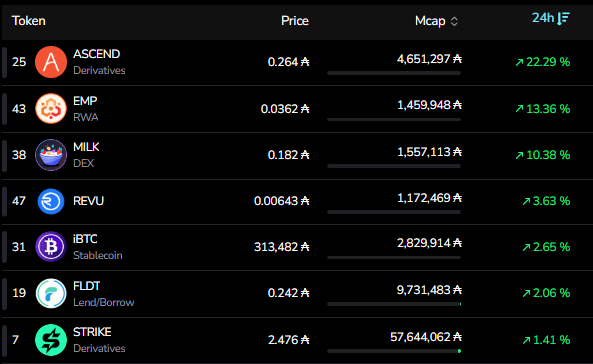Click the EMP price 0.0362
Image resolution: width=593 pixels, height=364 pixels.
285,109
